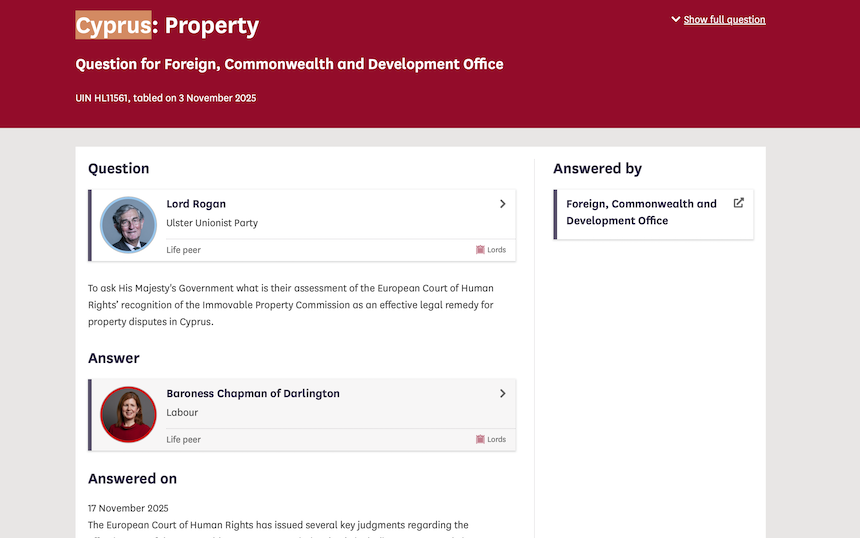Click the Ulster Unionist Party label
The height and width of the screenshot is (538, 860).
pos(212,223)
